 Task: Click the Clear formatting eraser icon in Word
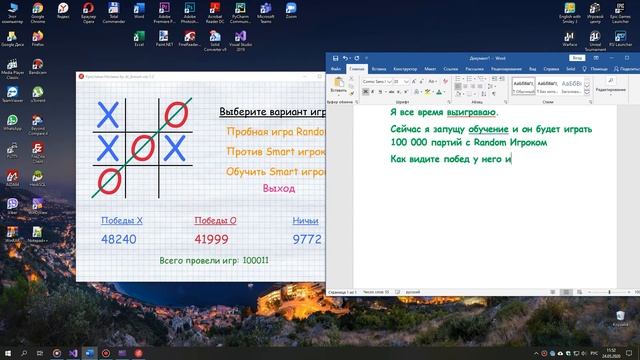[445, 82]
